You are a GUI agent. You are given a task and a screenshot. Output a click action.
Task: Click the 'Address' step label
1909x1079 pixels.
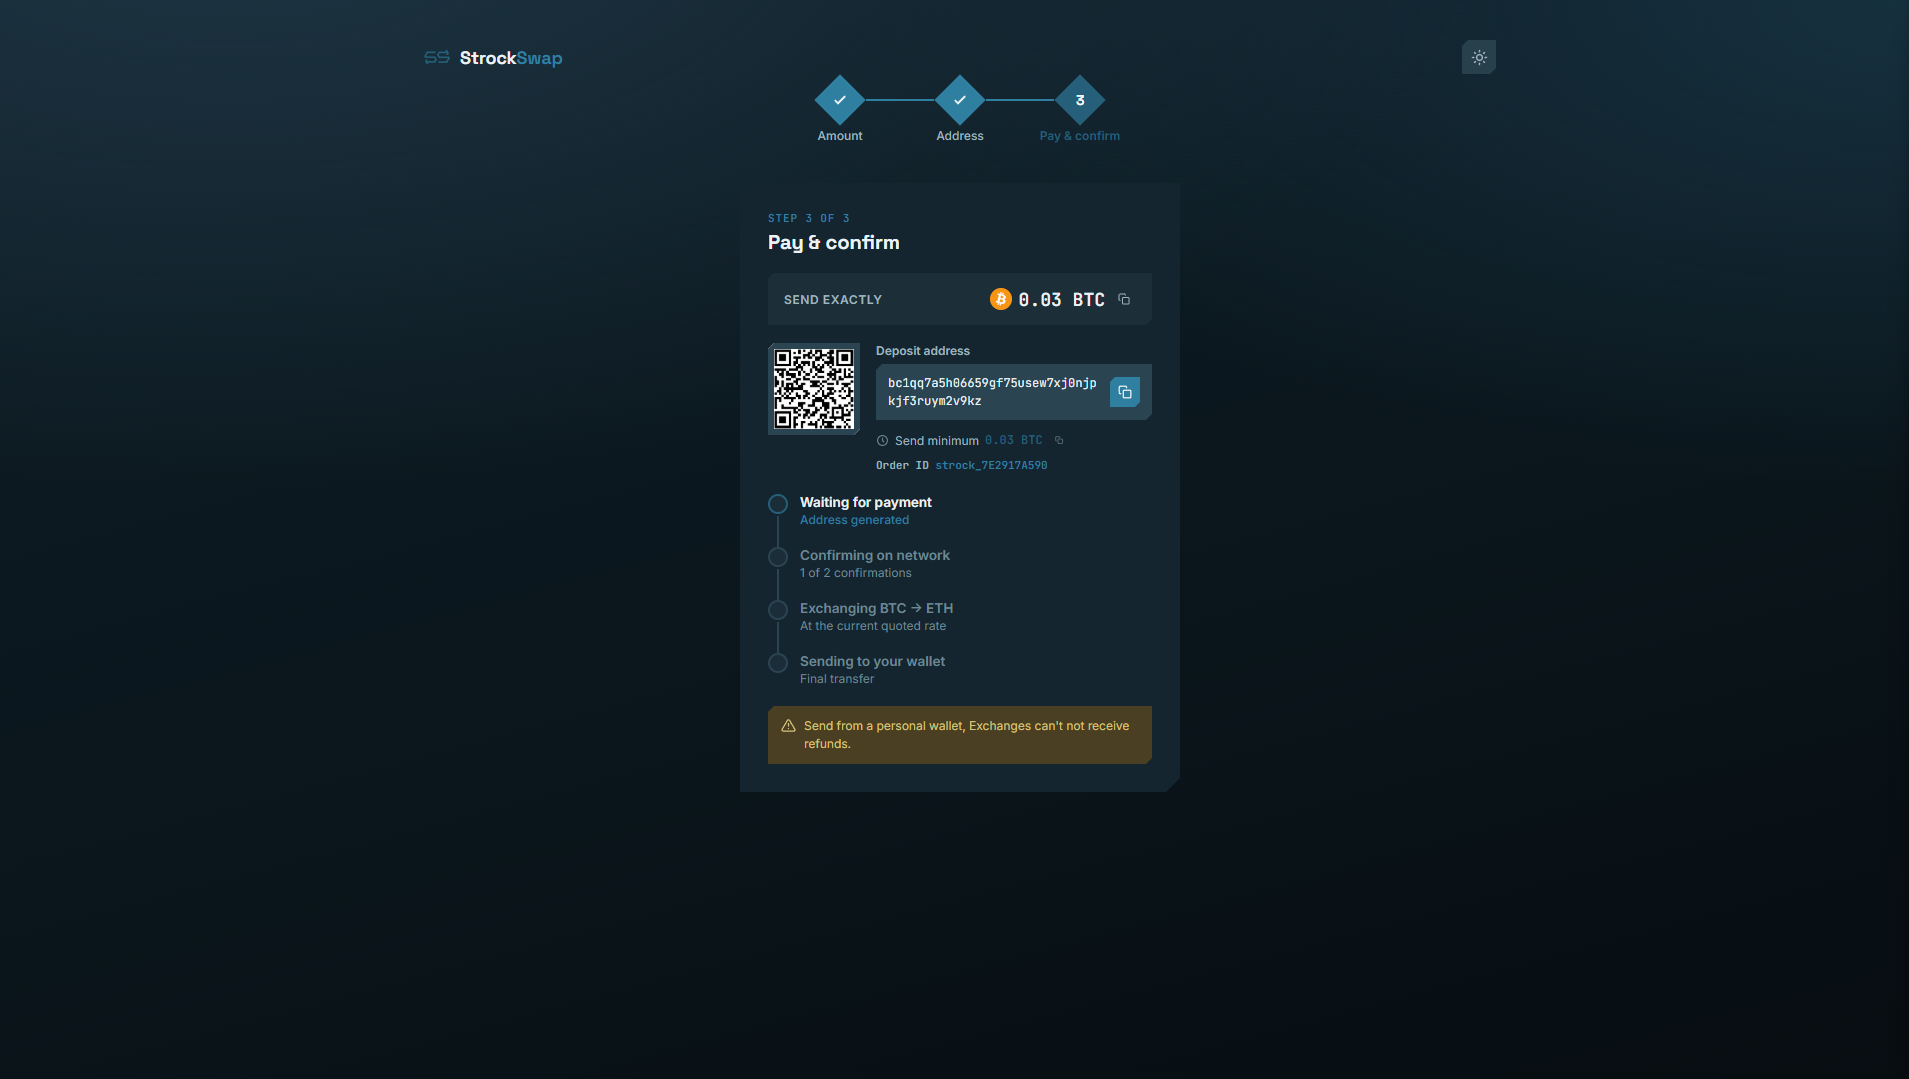click(x=960, y=136)
